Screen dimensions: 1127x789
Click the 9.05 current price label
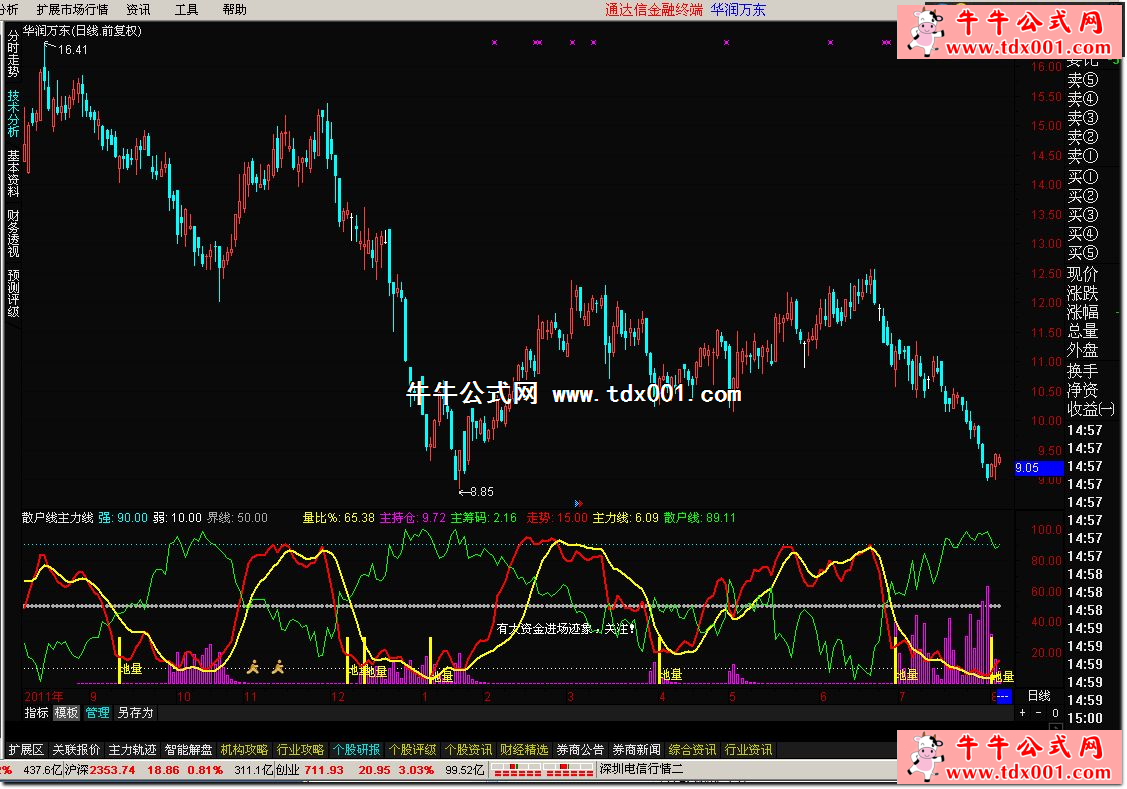coord(1038,468)
